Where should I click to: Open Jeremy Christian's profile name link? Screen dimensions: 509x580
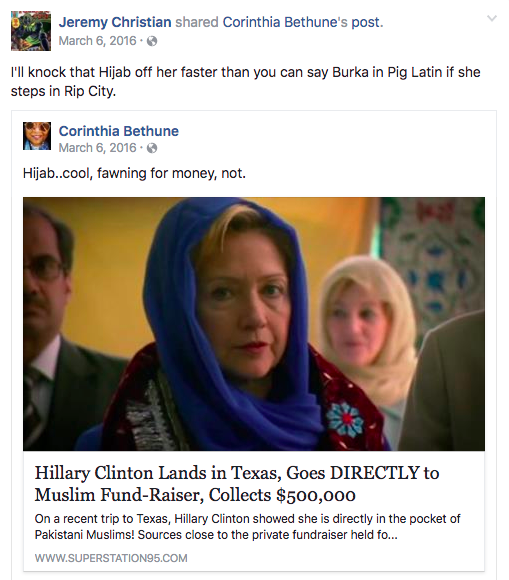click(115, 22)
